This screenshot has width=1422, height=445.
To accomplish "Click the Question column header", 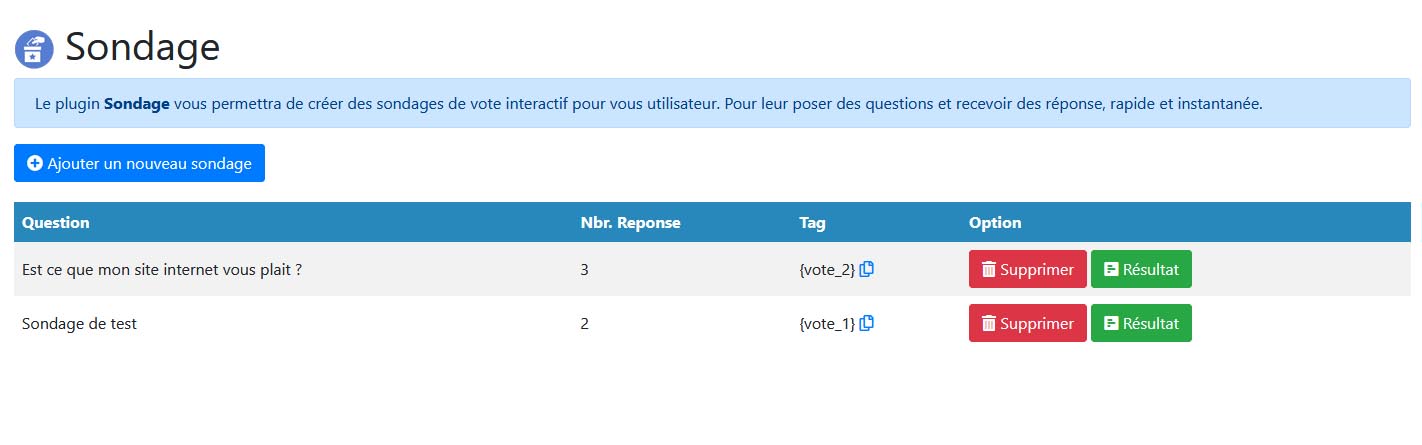I will 56,222.
